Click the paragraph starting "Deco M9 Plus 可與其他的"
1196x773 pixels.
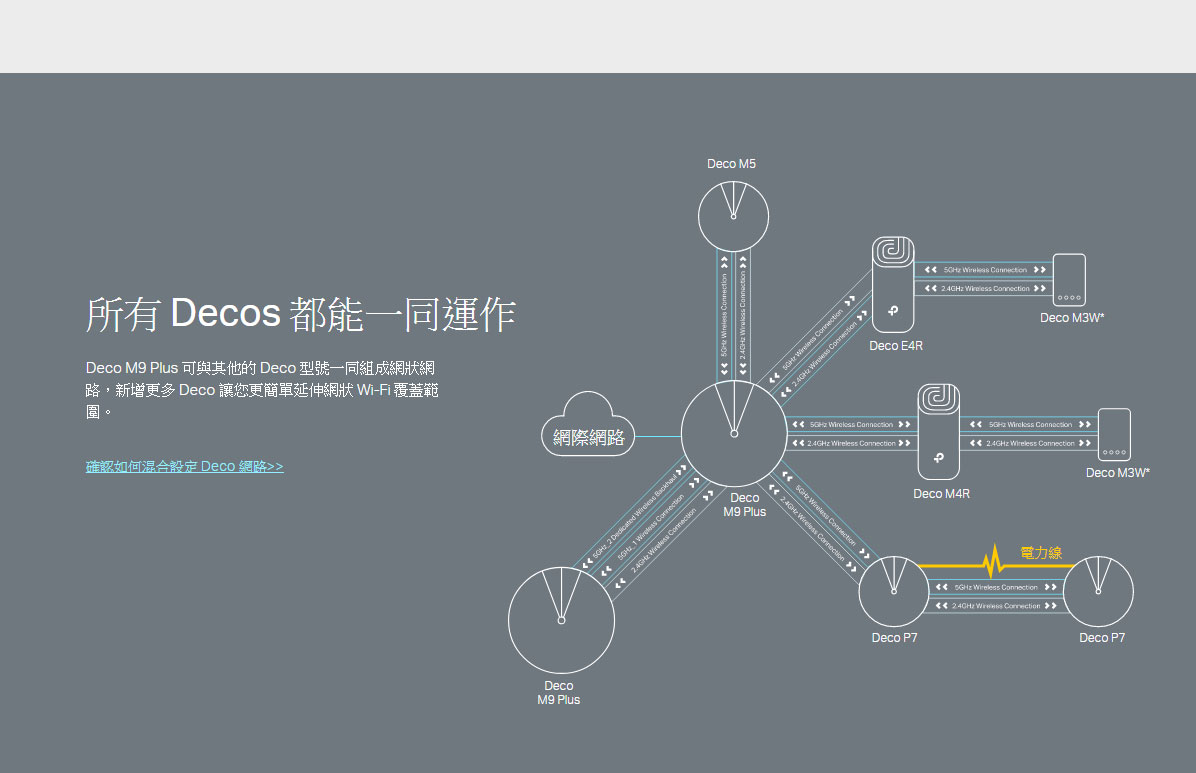[x=262, y=390]
